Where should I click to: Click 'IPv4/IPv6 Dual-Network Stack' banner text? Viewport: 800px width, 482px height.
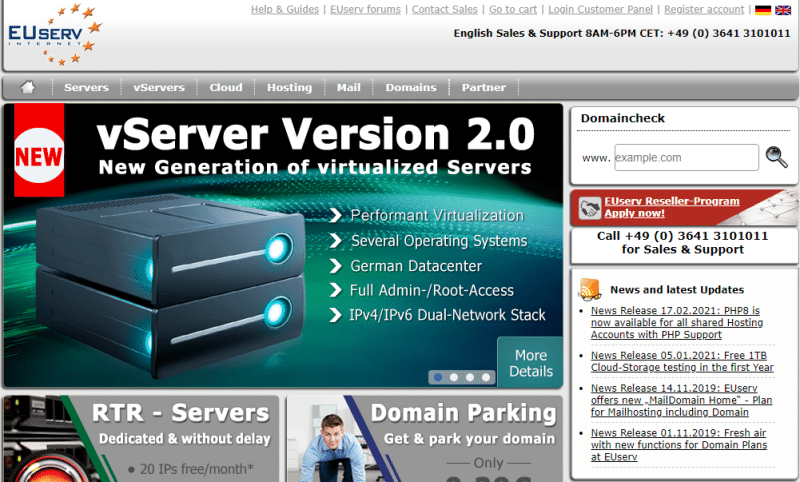coord(447,315)
